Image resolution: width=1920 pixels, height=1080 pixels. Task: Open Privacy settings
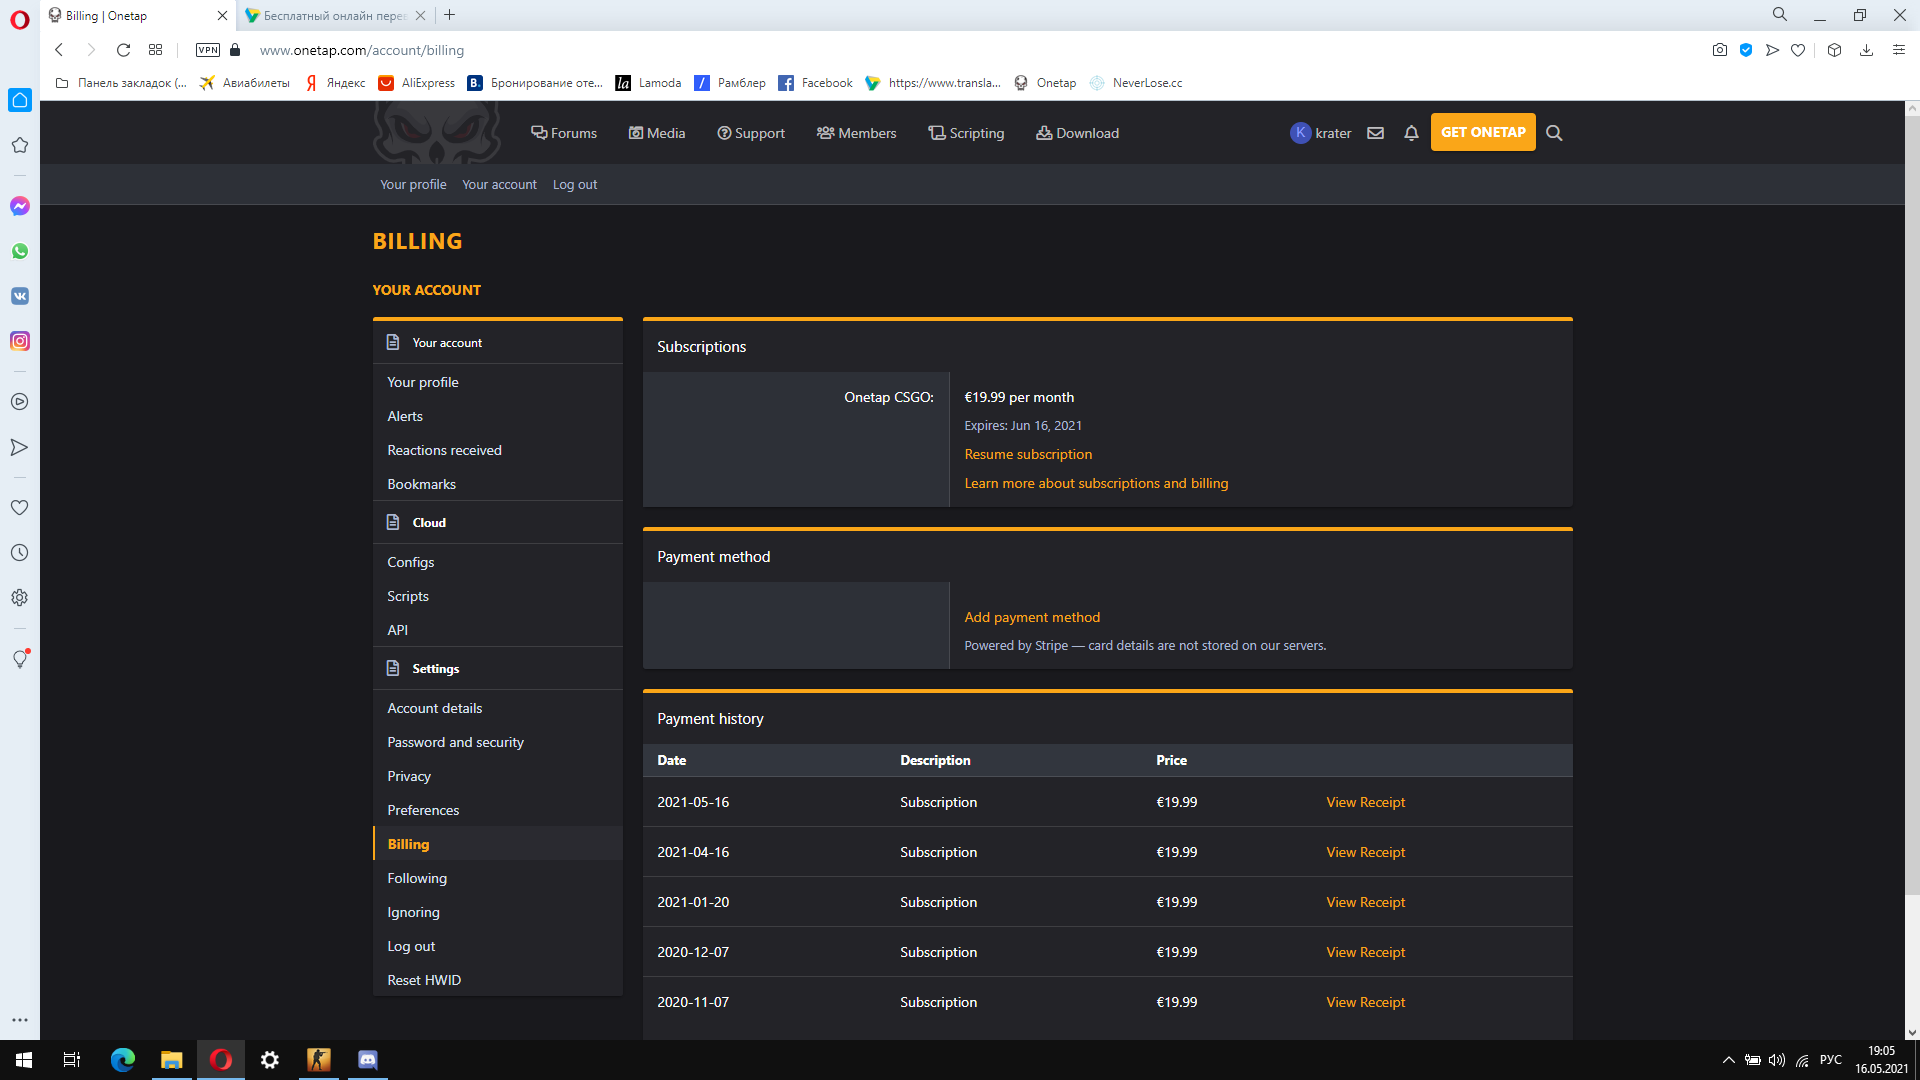pyautogui.click(x=498, y=776)
